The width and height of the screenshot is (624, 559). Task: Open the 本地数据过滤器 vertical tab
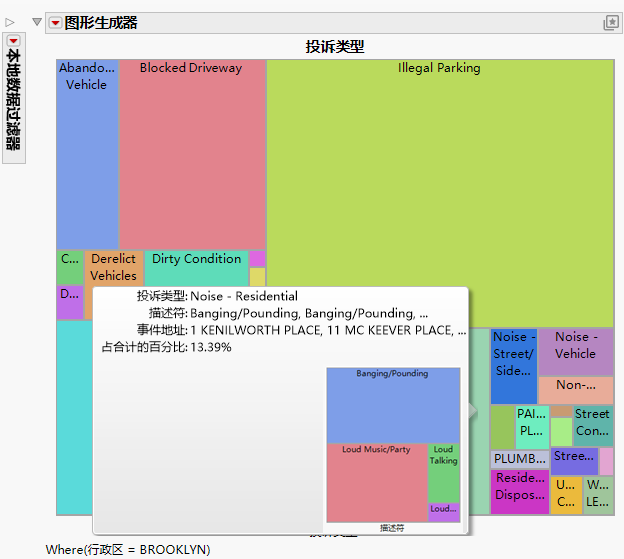pos(14,98)
